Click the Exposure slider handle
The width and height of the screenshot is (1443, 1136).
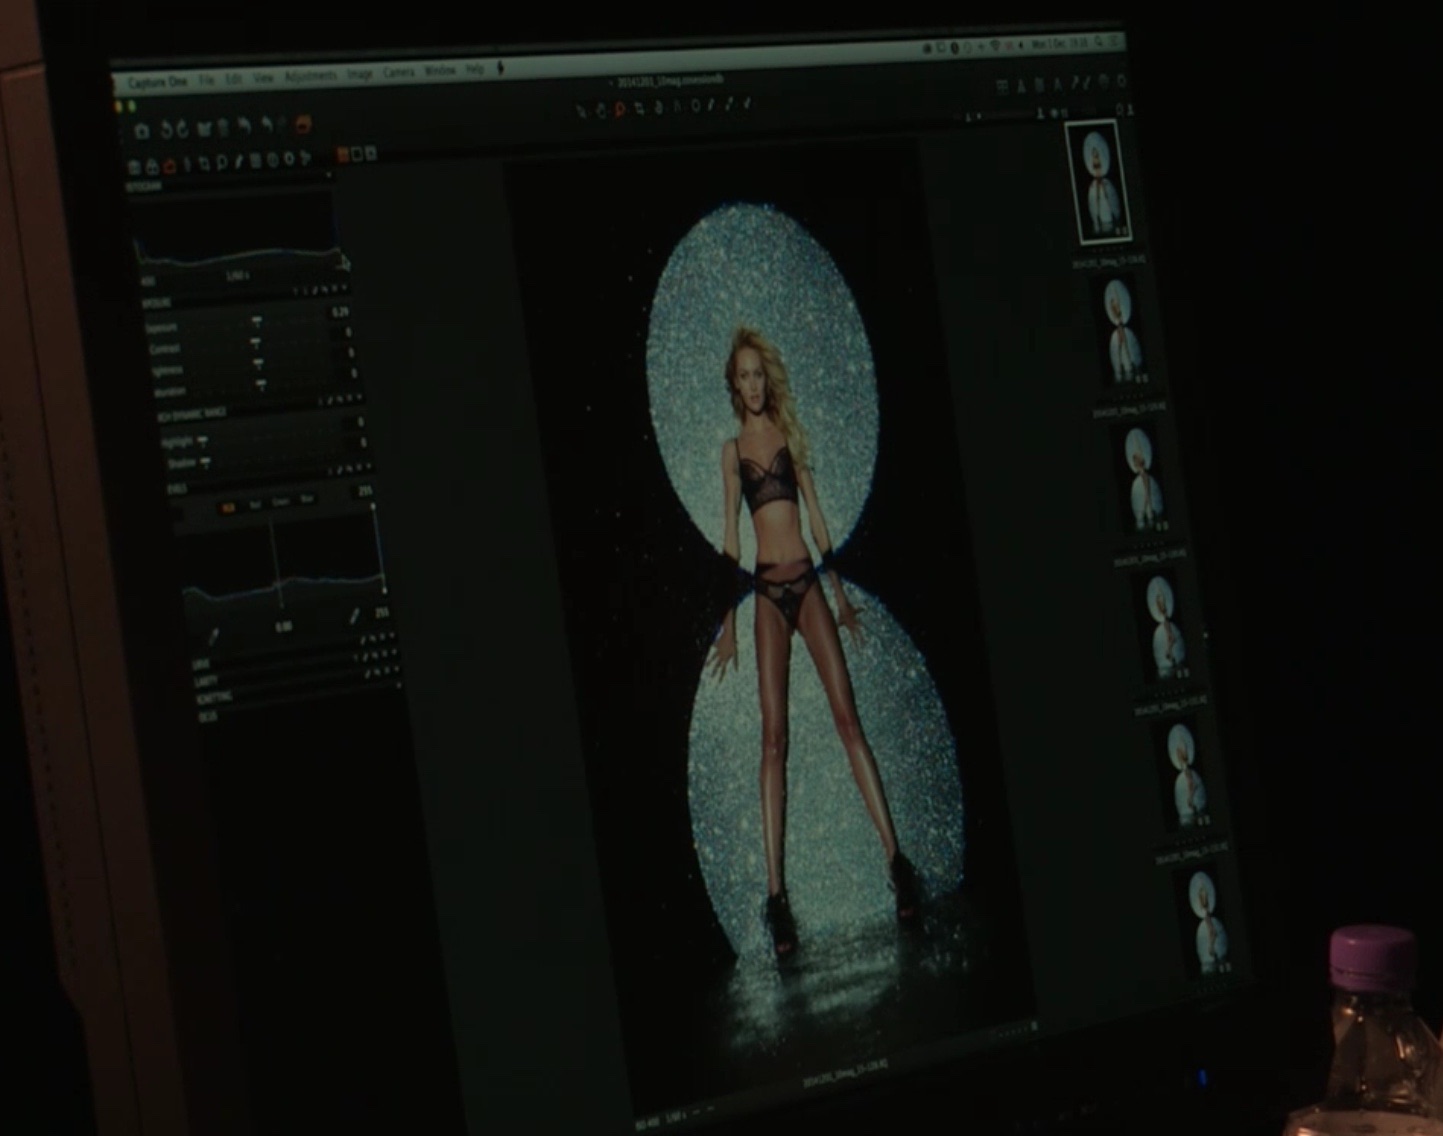click(256, 322)
